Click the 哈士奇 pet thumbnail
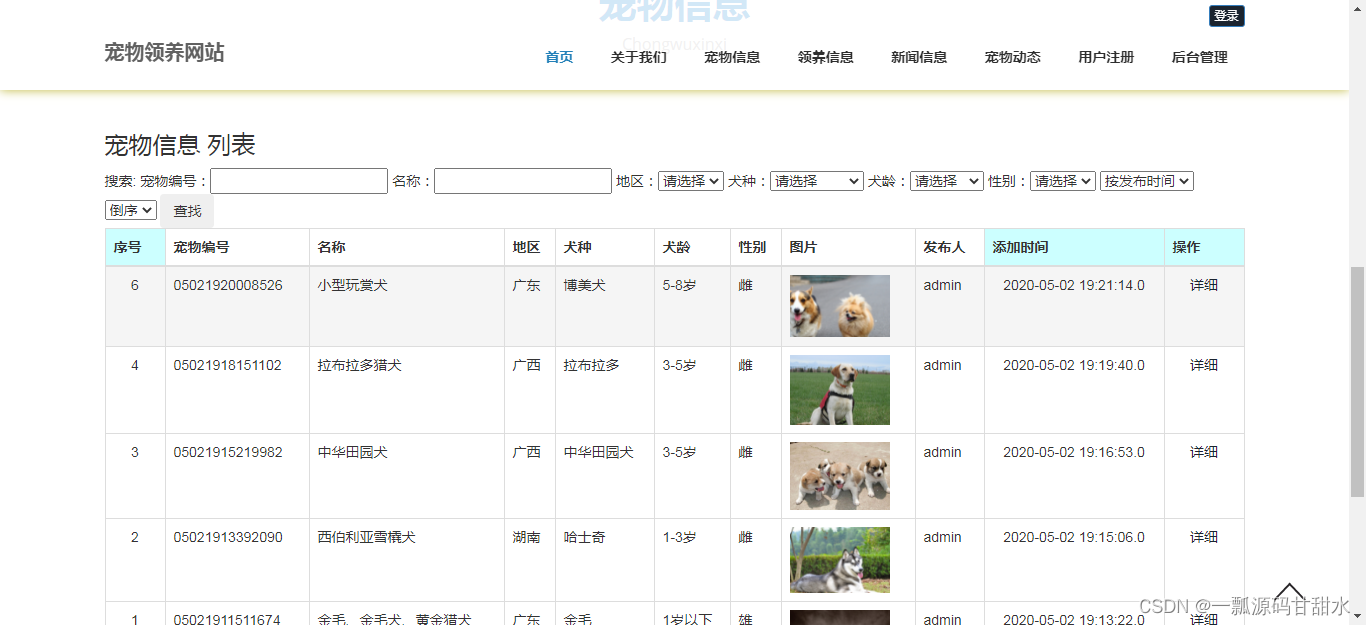This screenshot has height=625, width=1366. 840,560
